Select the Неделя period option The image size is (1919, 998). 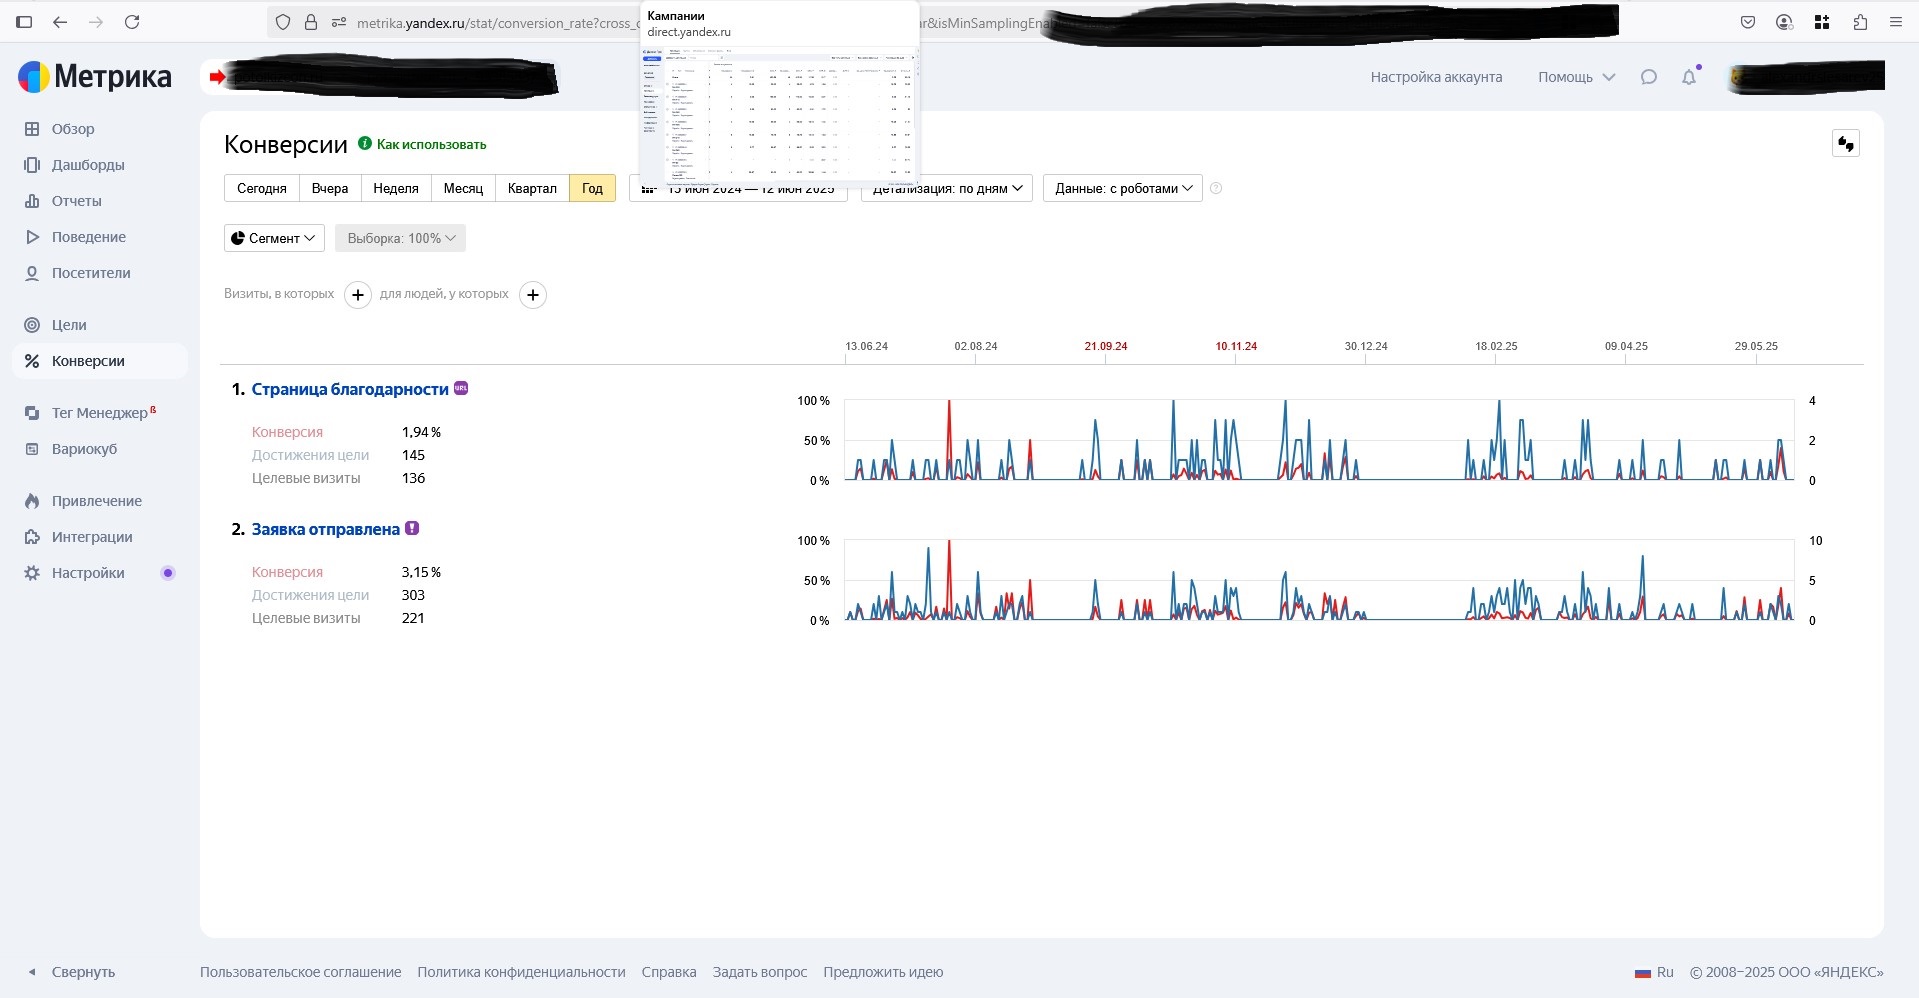click(395, 188)
